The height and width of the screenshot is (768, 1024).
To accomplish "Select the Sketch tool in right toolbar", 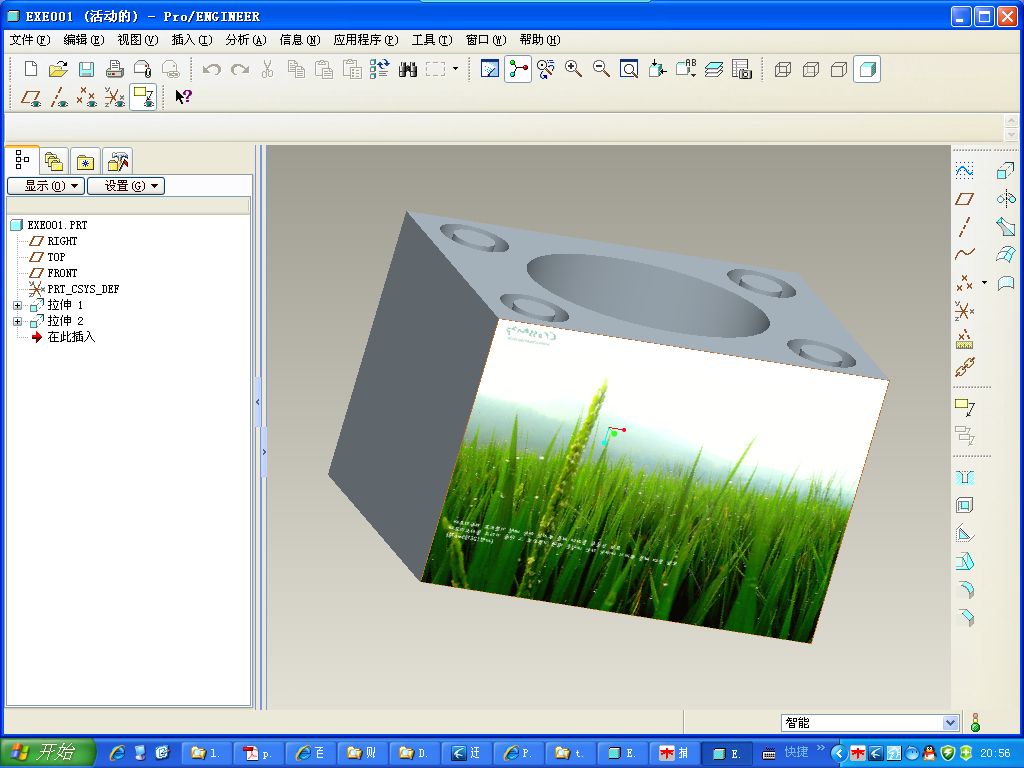I will tap(964, 171).
